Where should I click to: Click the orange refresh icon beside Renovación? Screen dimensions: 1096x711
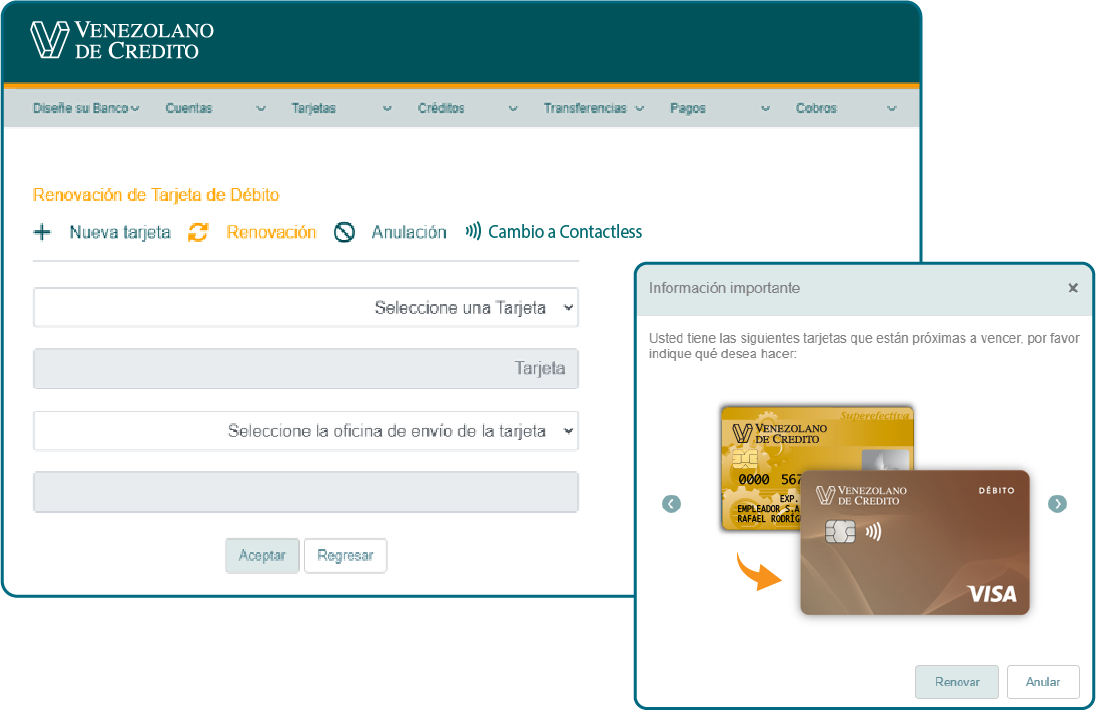[199, 232]
